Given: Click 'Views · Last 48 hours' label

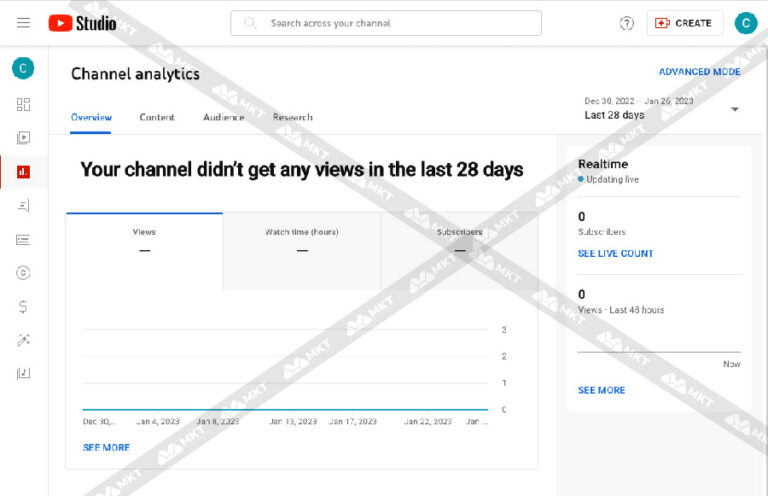Looking at the screenshot, I should point(621,310).
